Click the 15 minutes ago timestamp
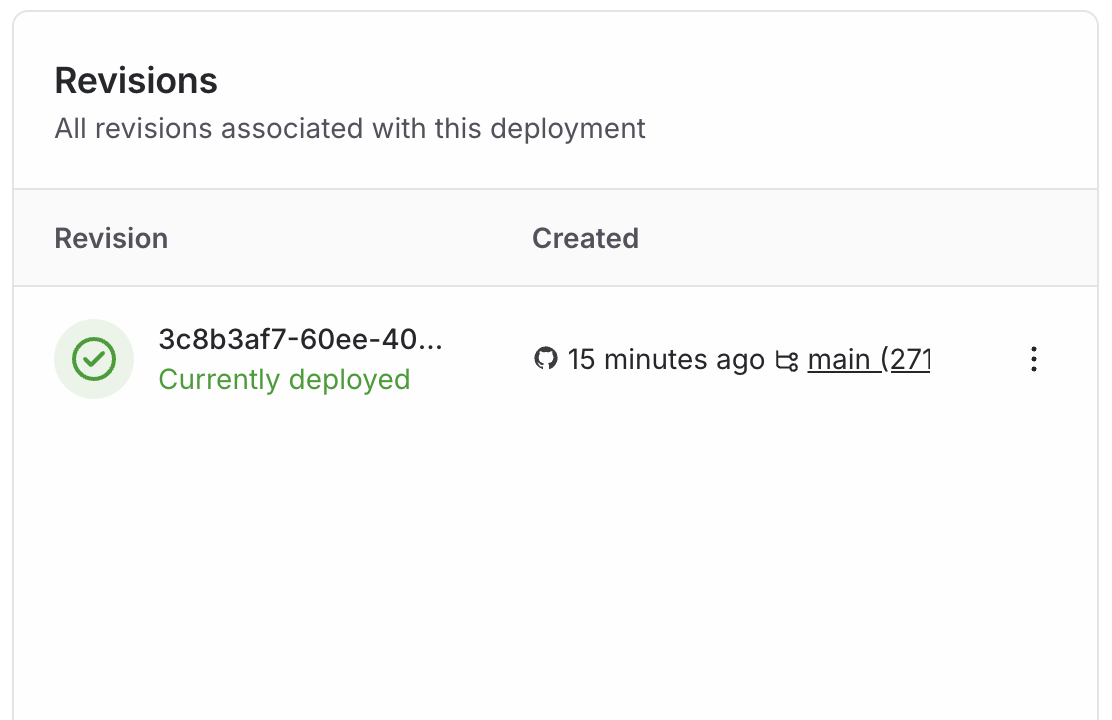Viewport: 1112px width, 720px height. pos(666,360)
